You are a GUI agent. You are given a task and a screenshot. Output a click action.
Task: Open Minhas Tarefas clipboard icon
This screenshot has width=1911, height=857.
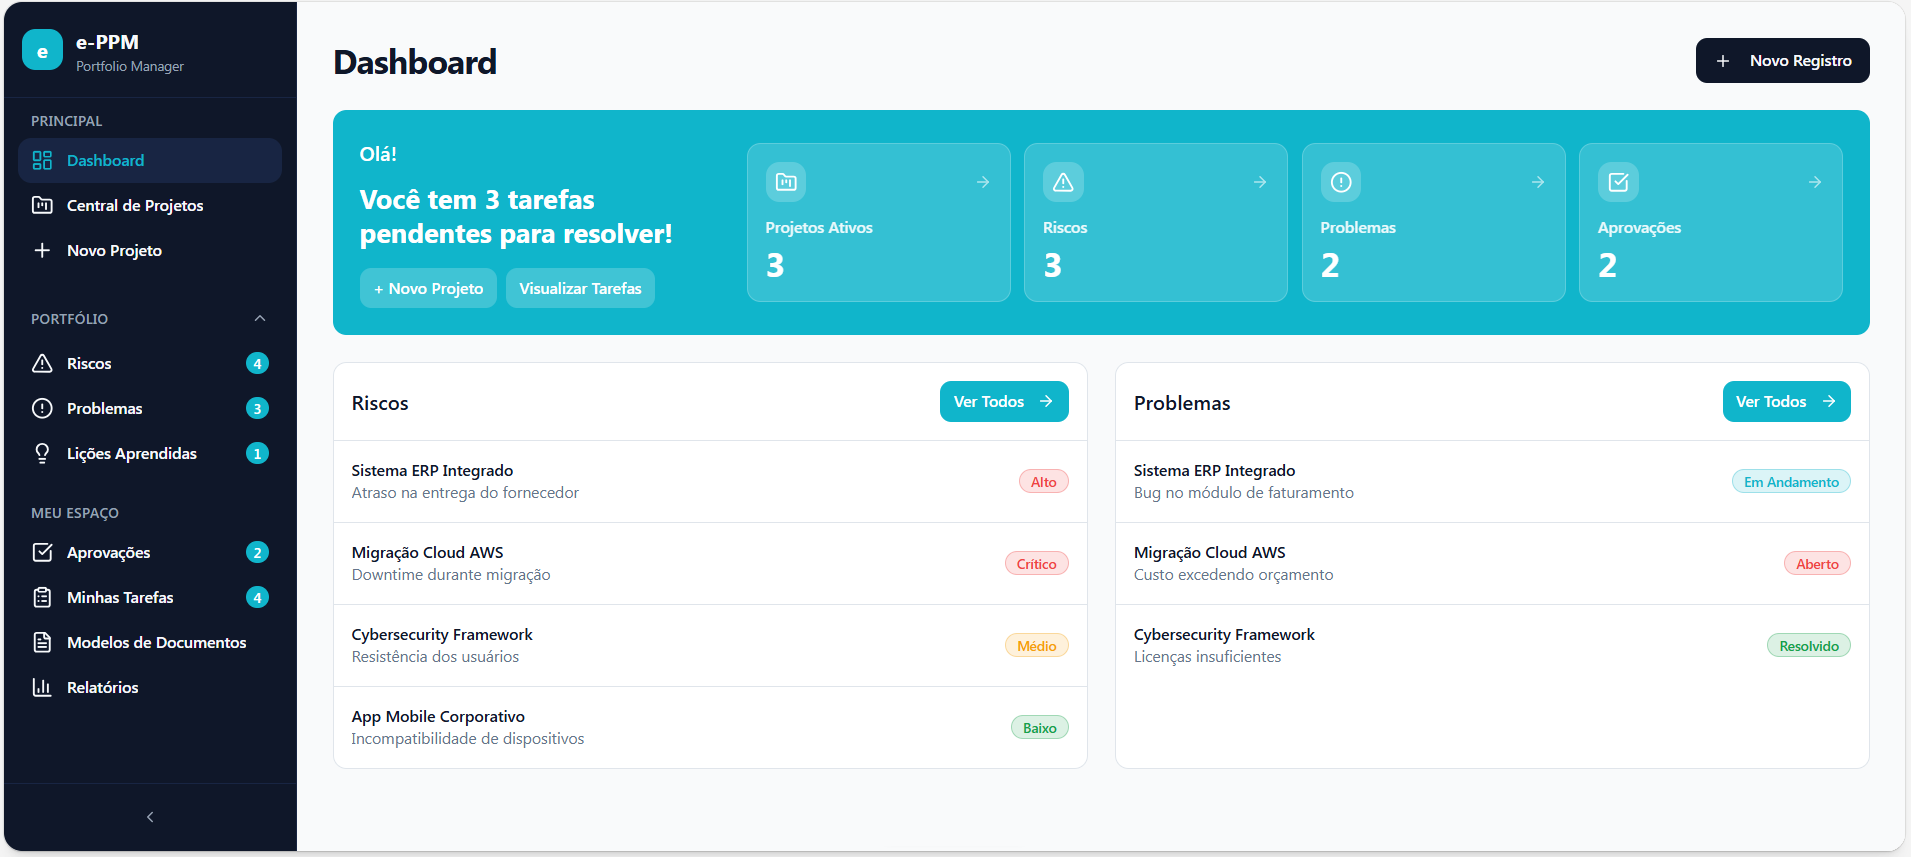coord(42,597)
